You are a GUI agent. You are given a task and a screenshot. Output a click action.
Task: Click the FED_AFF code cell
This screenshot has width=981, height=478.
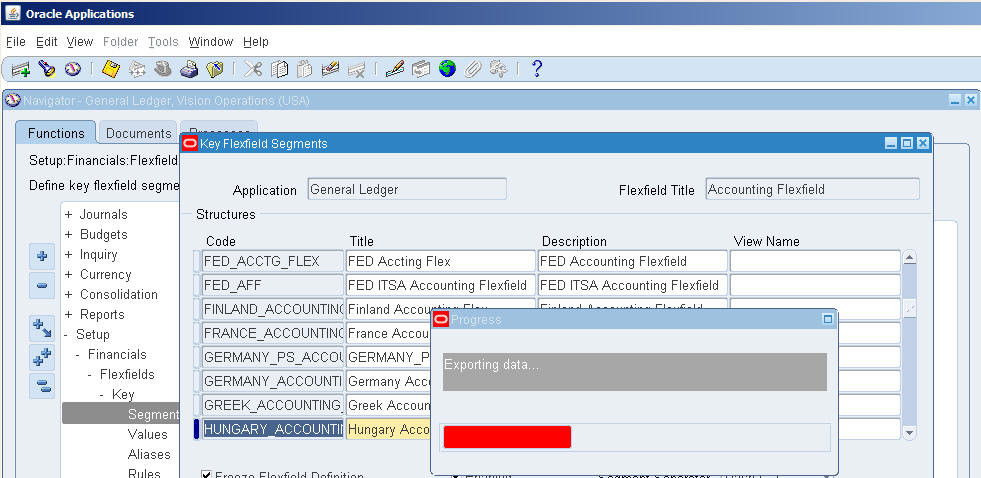click(273, 285)
